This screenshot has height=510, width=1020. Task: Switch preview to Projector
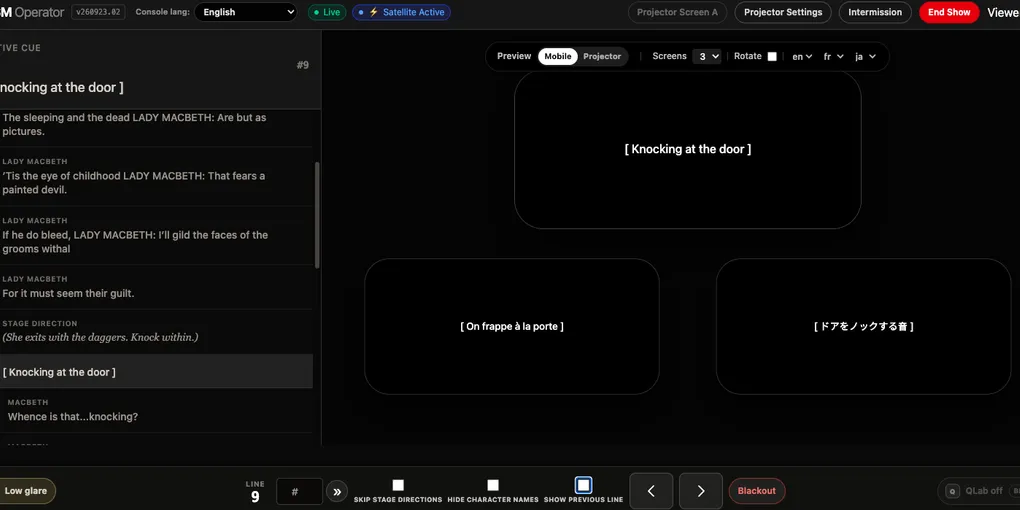click(602, 57)
